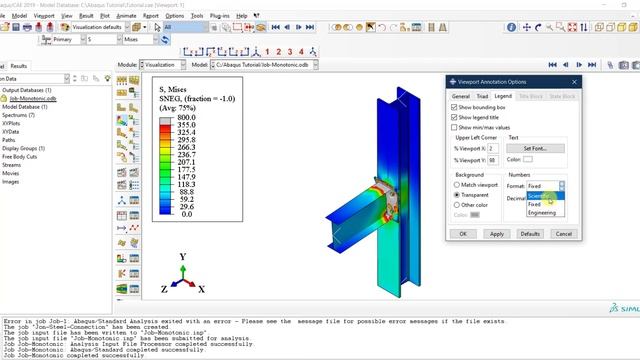Image resolution: width=640 pixels, height=360 pixels.
Task: Click the Print icon in the toolbar
Action: tap(27, 27)
